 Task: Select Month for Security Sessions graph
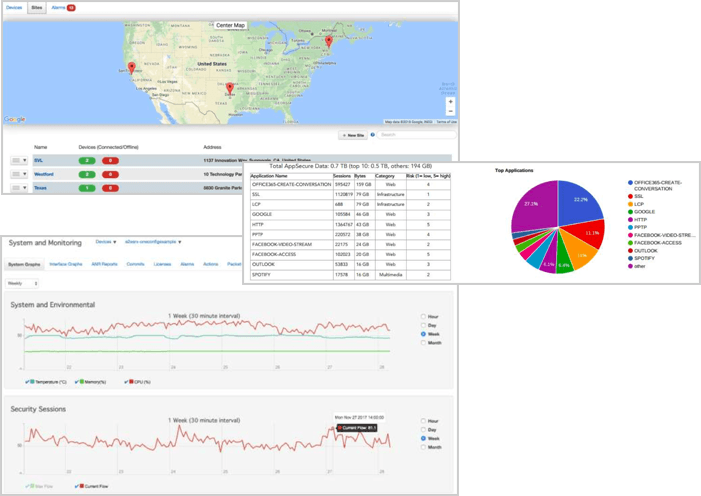click(x=423, y=447)
